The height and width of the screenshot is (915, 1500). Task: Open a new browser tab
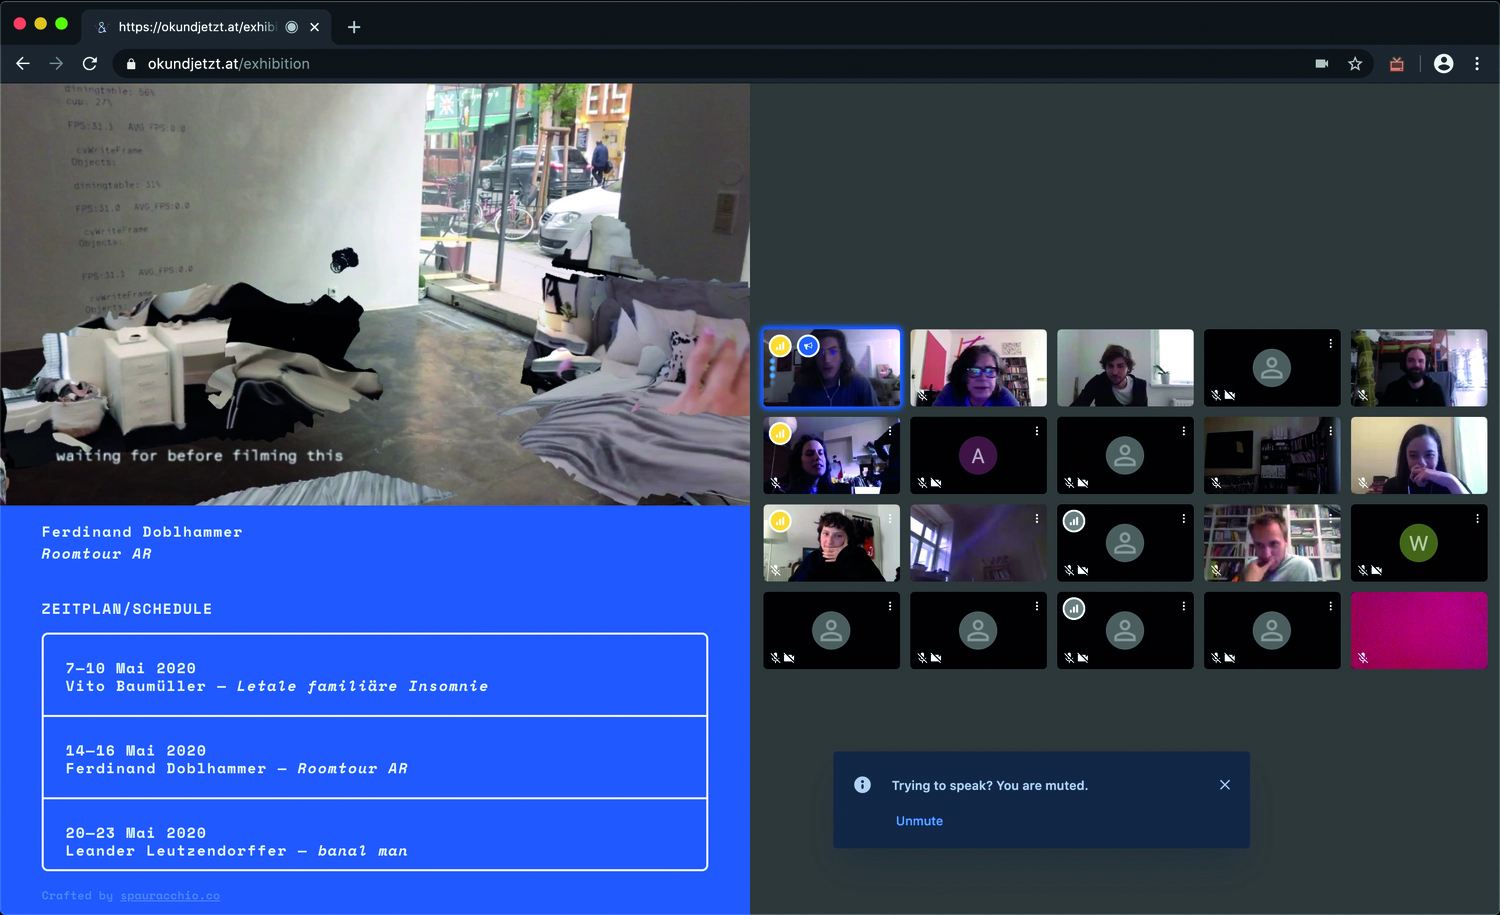click(354, 27)
